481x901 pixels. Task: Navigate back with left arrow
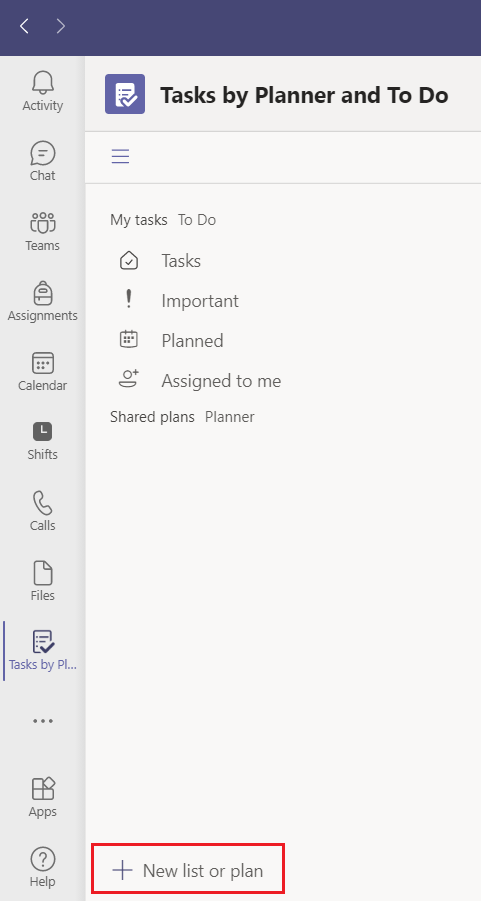point(24,26)
